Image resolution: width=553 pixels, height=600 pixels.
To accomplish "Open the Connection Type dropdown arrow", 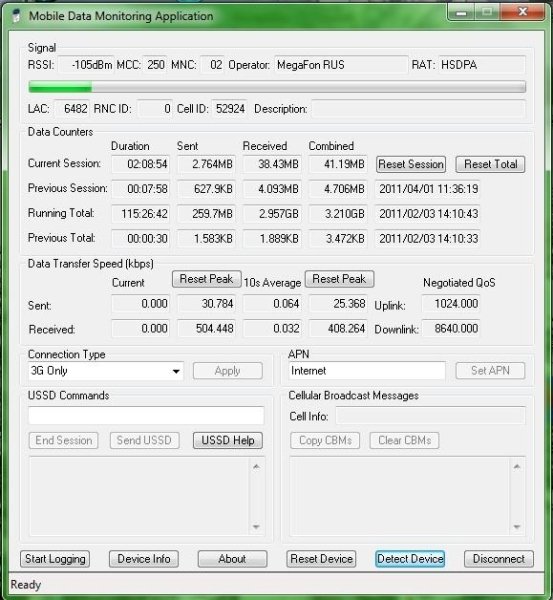I will pos(176,371).
